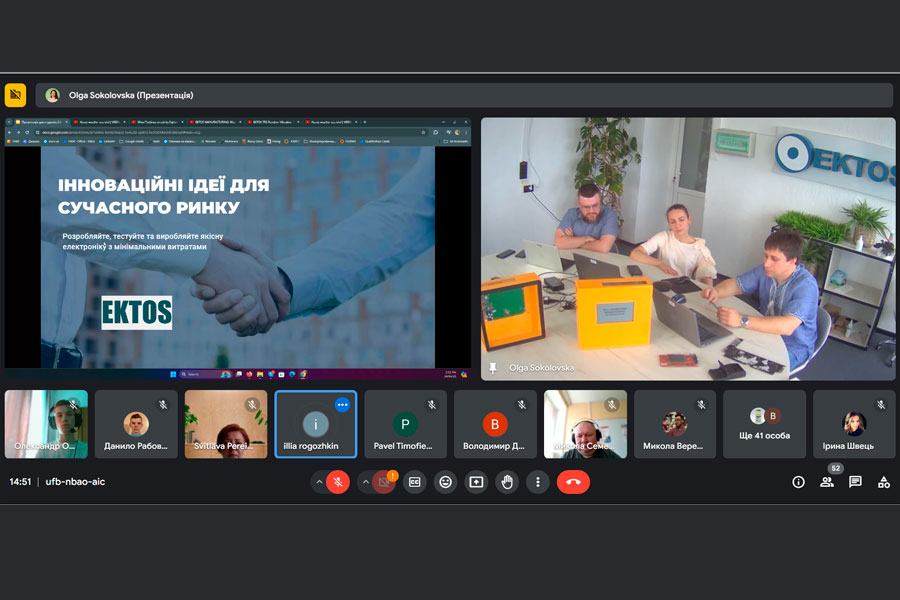The image size is (900, 600).
Task: Click the yellow camera-off badge icon
Action: tap(15, 95)
